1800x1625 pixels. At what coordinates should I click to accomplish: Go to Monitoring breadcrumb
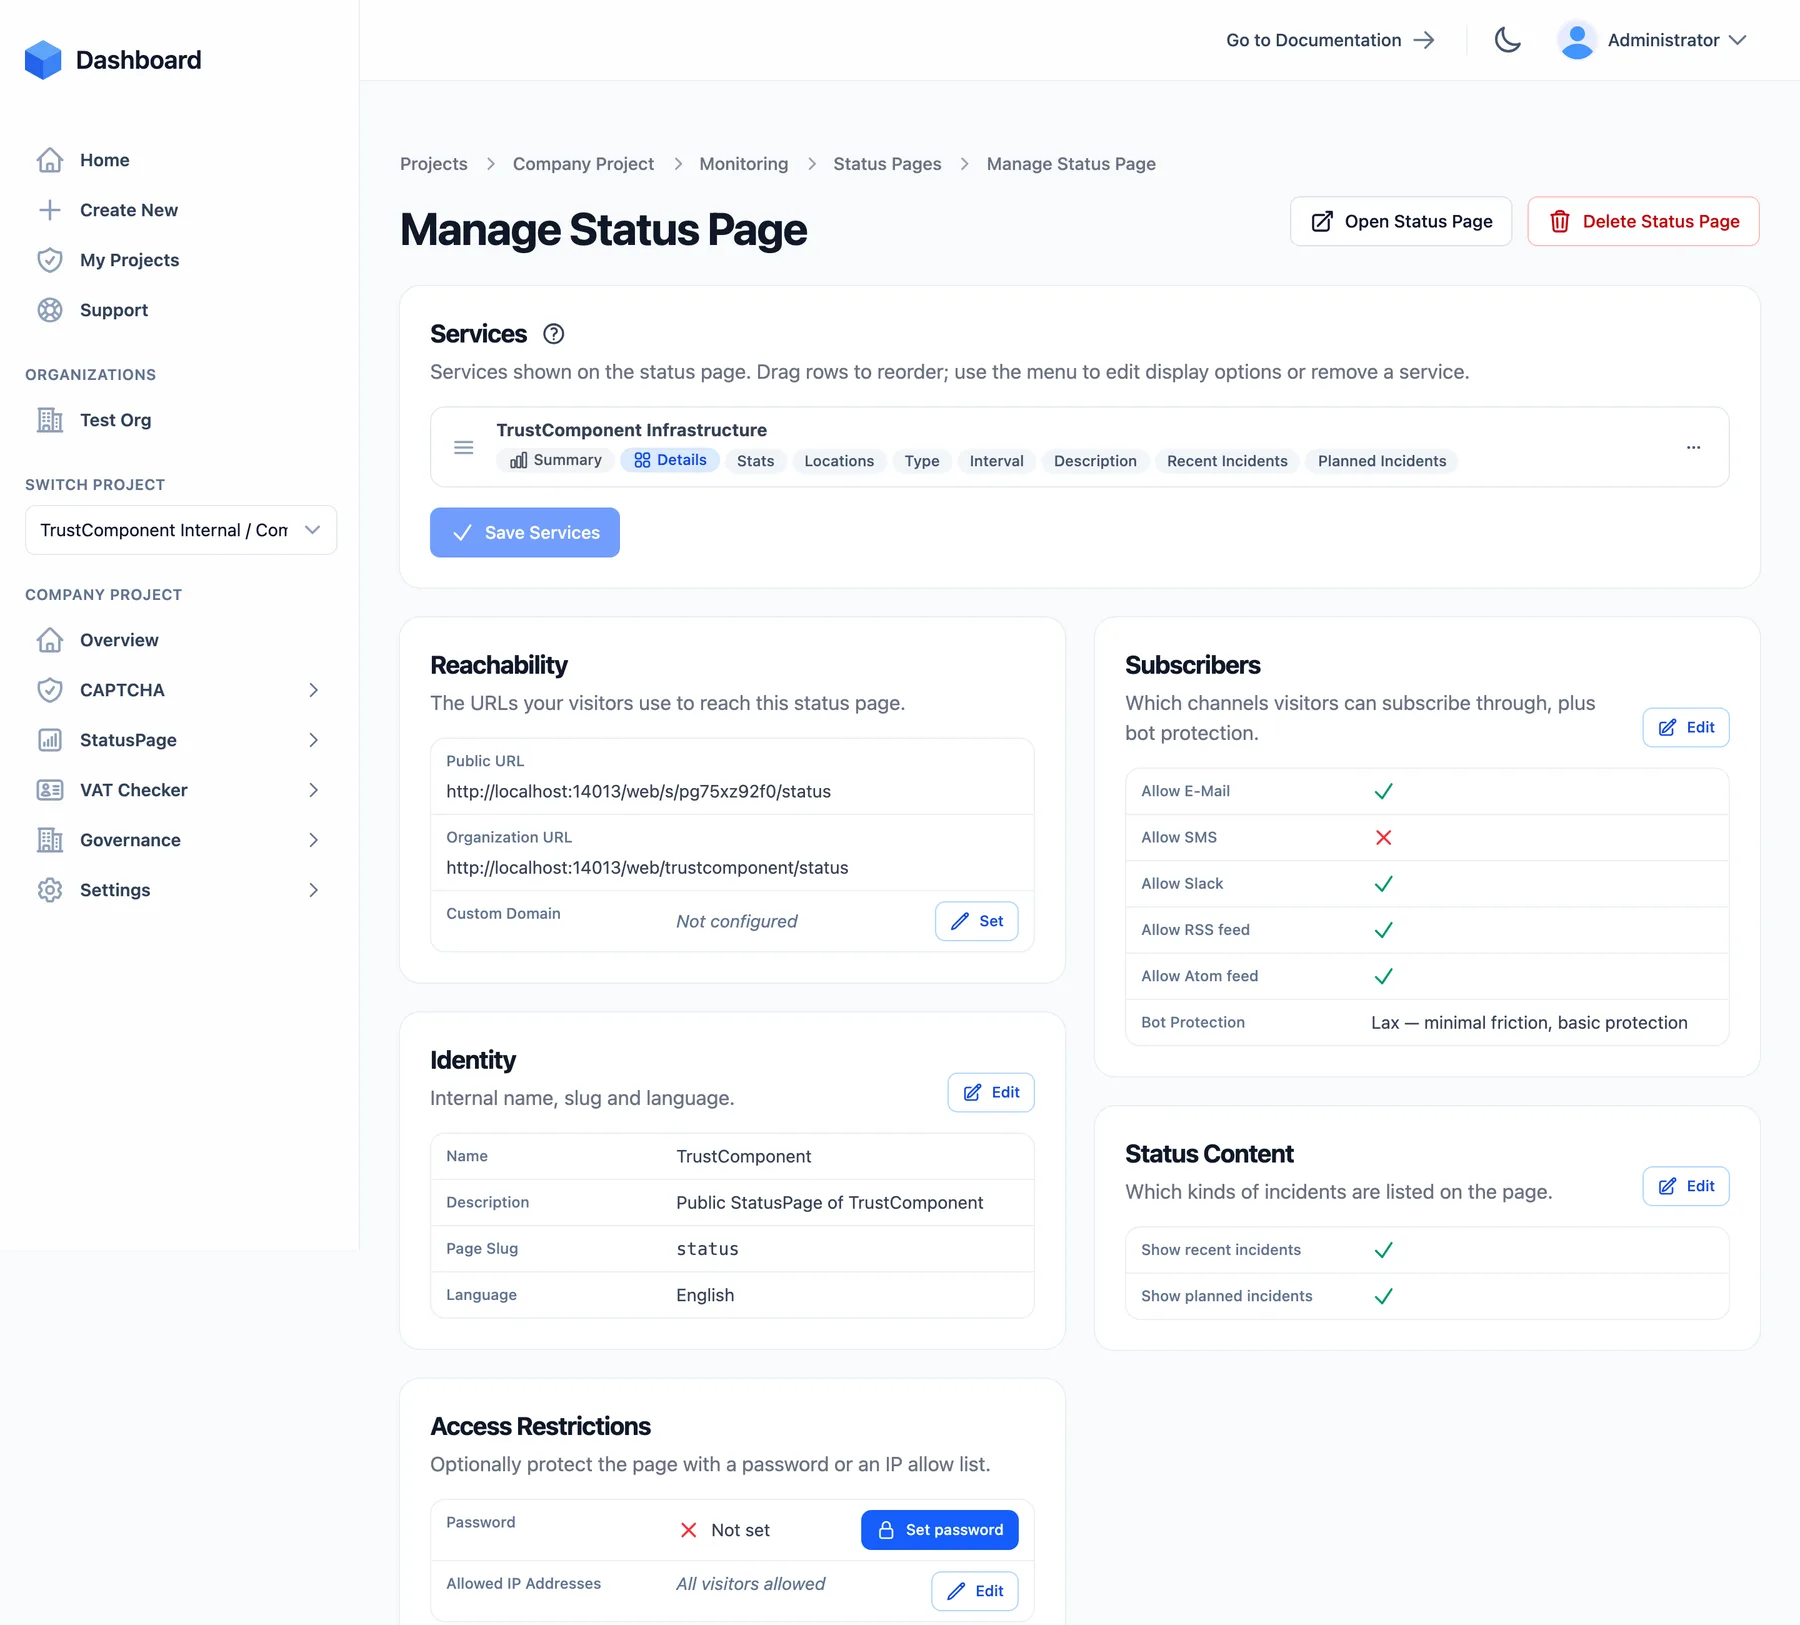743,164
